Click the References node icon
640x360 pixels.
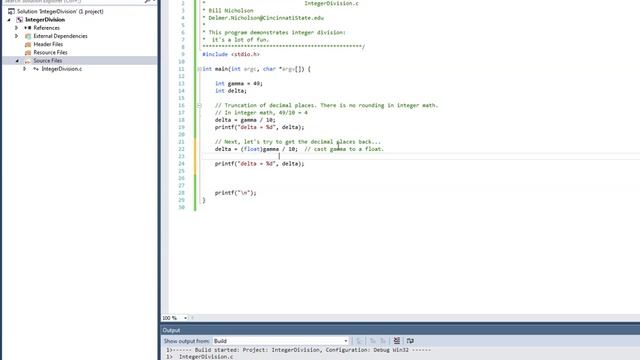[x=27, y=28]
